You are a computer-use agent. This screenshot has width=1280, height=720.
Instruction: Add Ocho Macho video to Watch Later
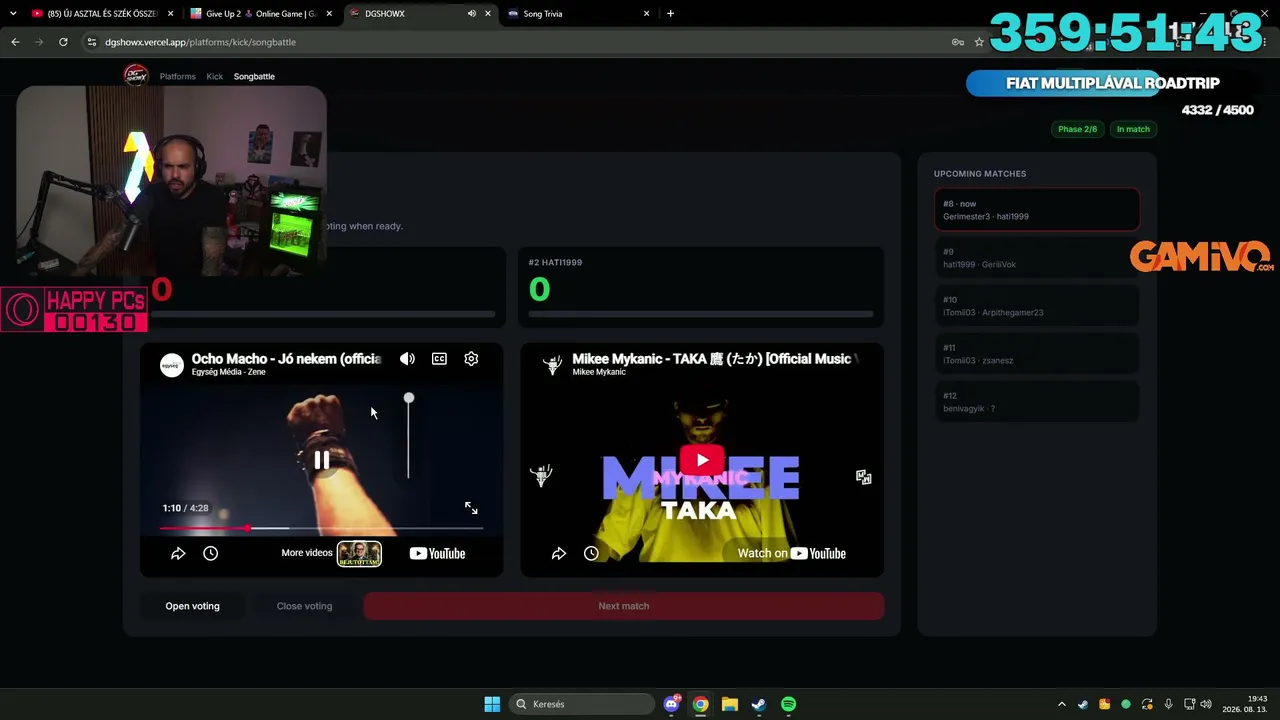click(x=210, y=553)
